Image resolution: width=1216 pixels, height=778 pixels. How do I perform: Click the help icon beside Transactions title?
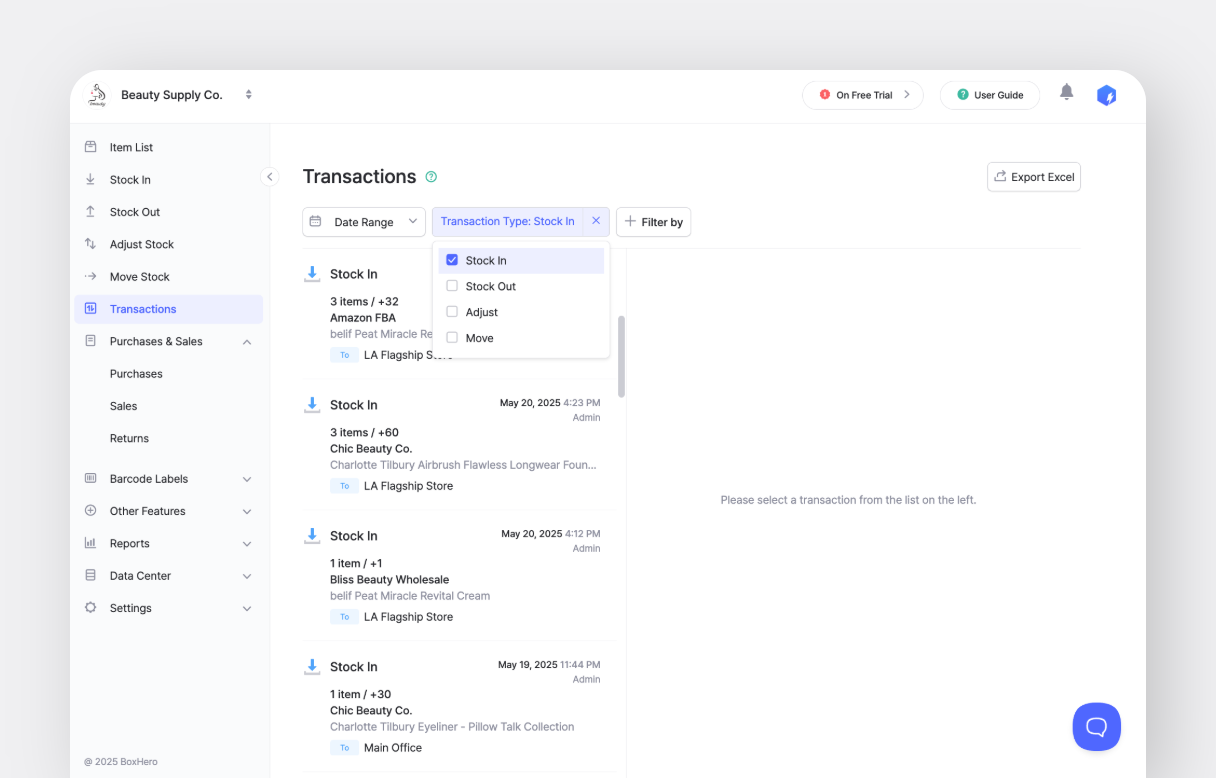tap(431, 177)
